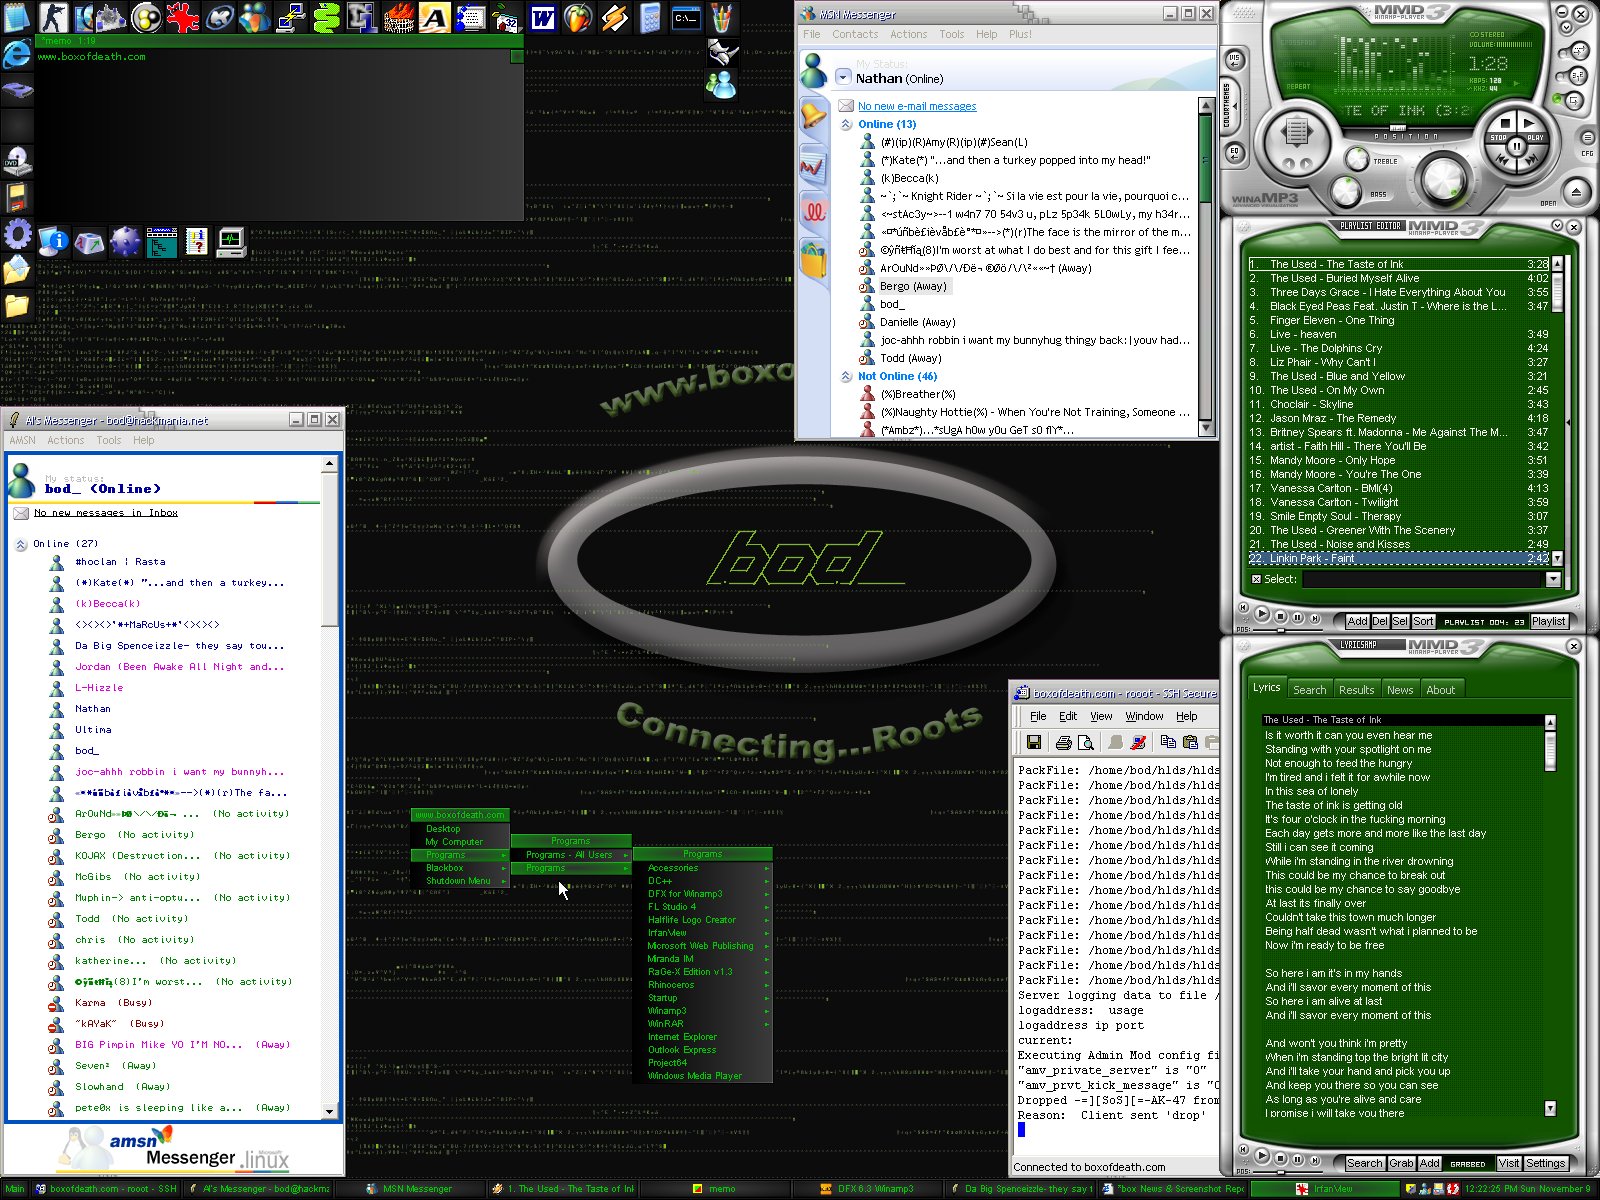Click disconnect icon in SSH toolbar
This screenshot has width=1600, height=1200.
[1139, 742]
